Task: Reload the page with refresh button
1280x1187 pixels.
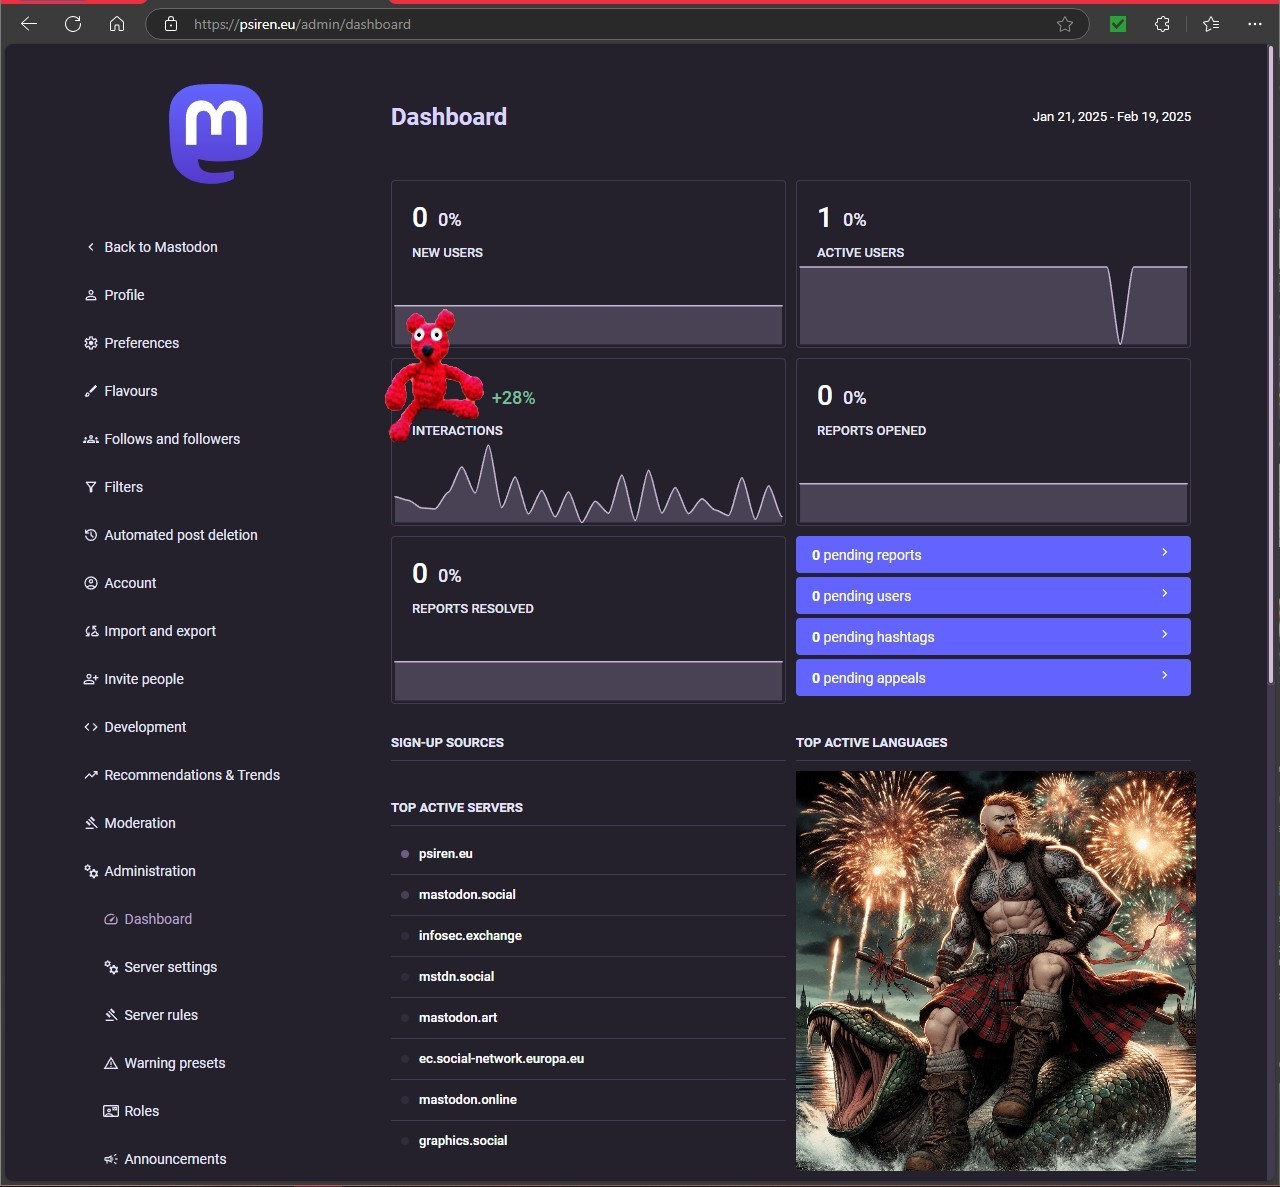Action: tap(73, 24)
